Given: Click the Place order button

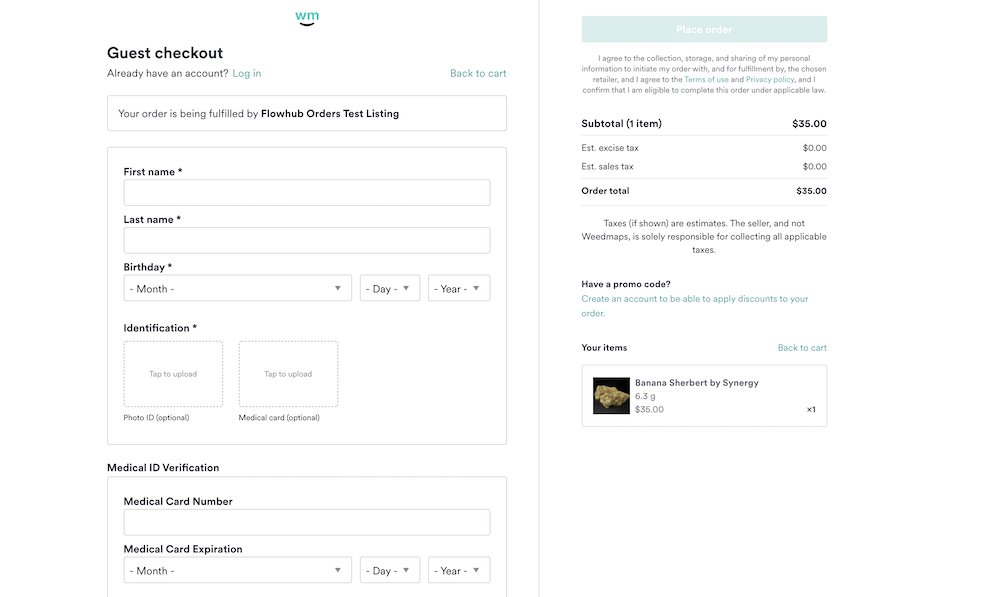Looking at the screenshot, I should tap(704, 28).
